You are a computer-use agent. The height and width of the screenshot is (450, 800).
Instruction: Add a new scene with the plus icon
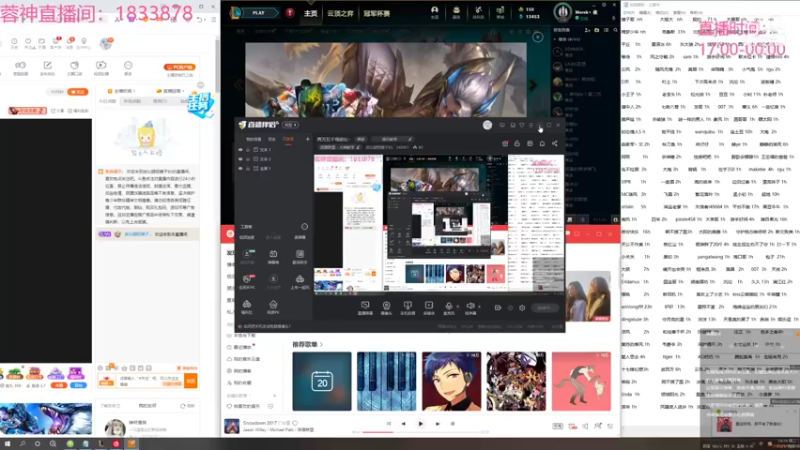(x=308, y=139)
